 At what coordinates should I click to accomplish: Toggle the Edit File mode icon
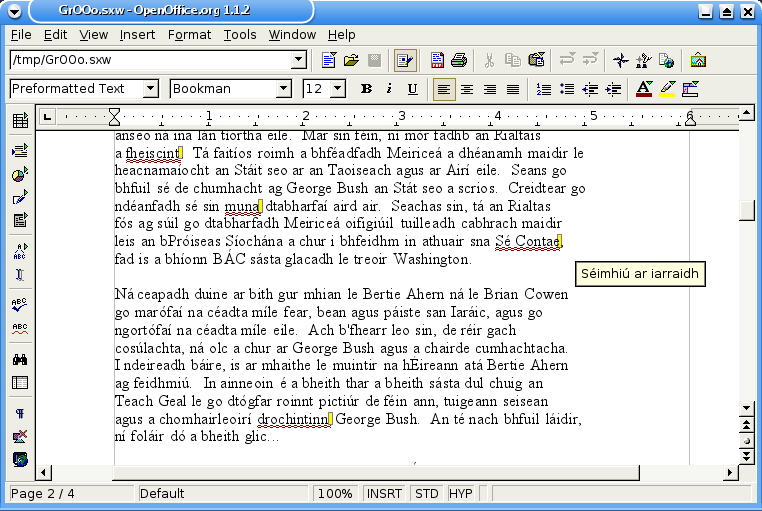(404, 60)
